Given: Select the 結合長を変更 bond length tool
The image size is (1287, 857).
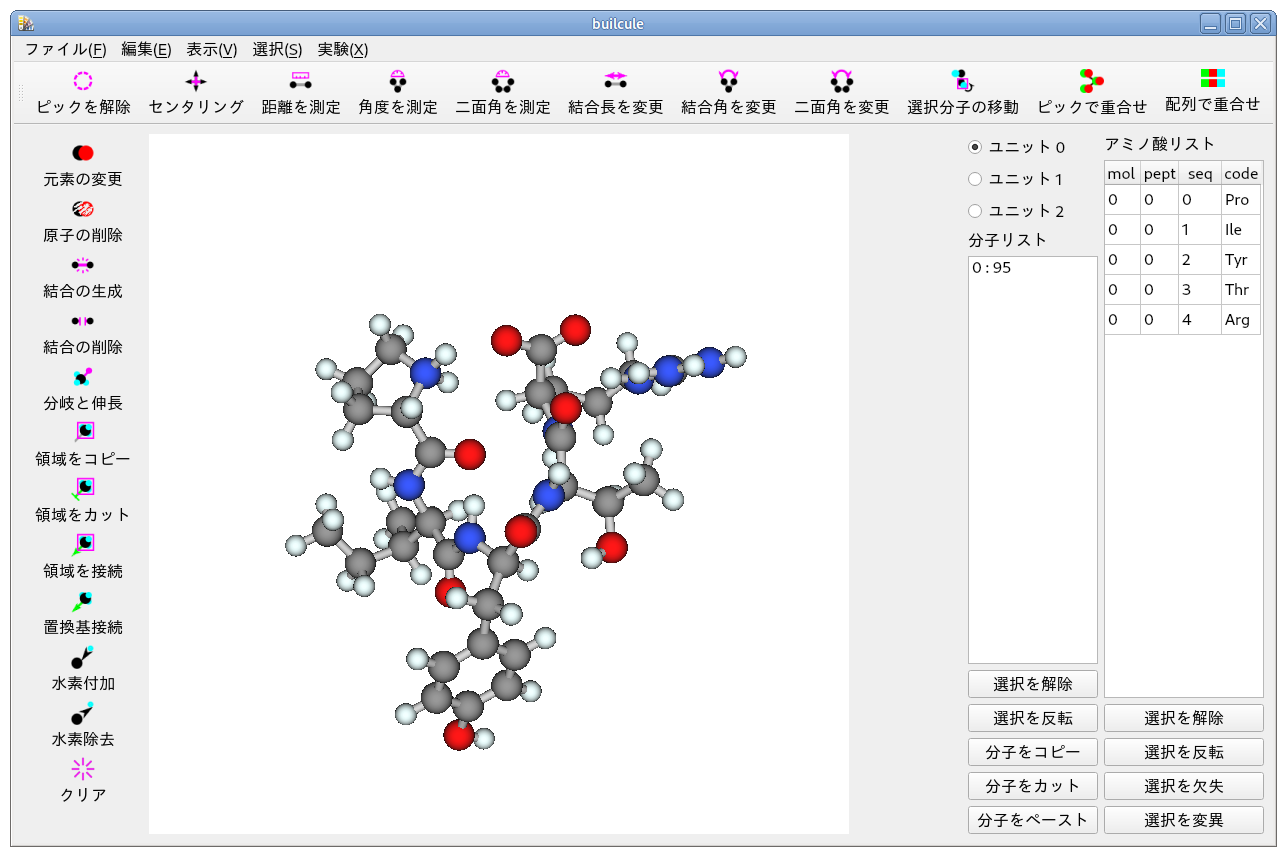Looking at the screenshot, I should pyautogui.click(x=615, y=82).
